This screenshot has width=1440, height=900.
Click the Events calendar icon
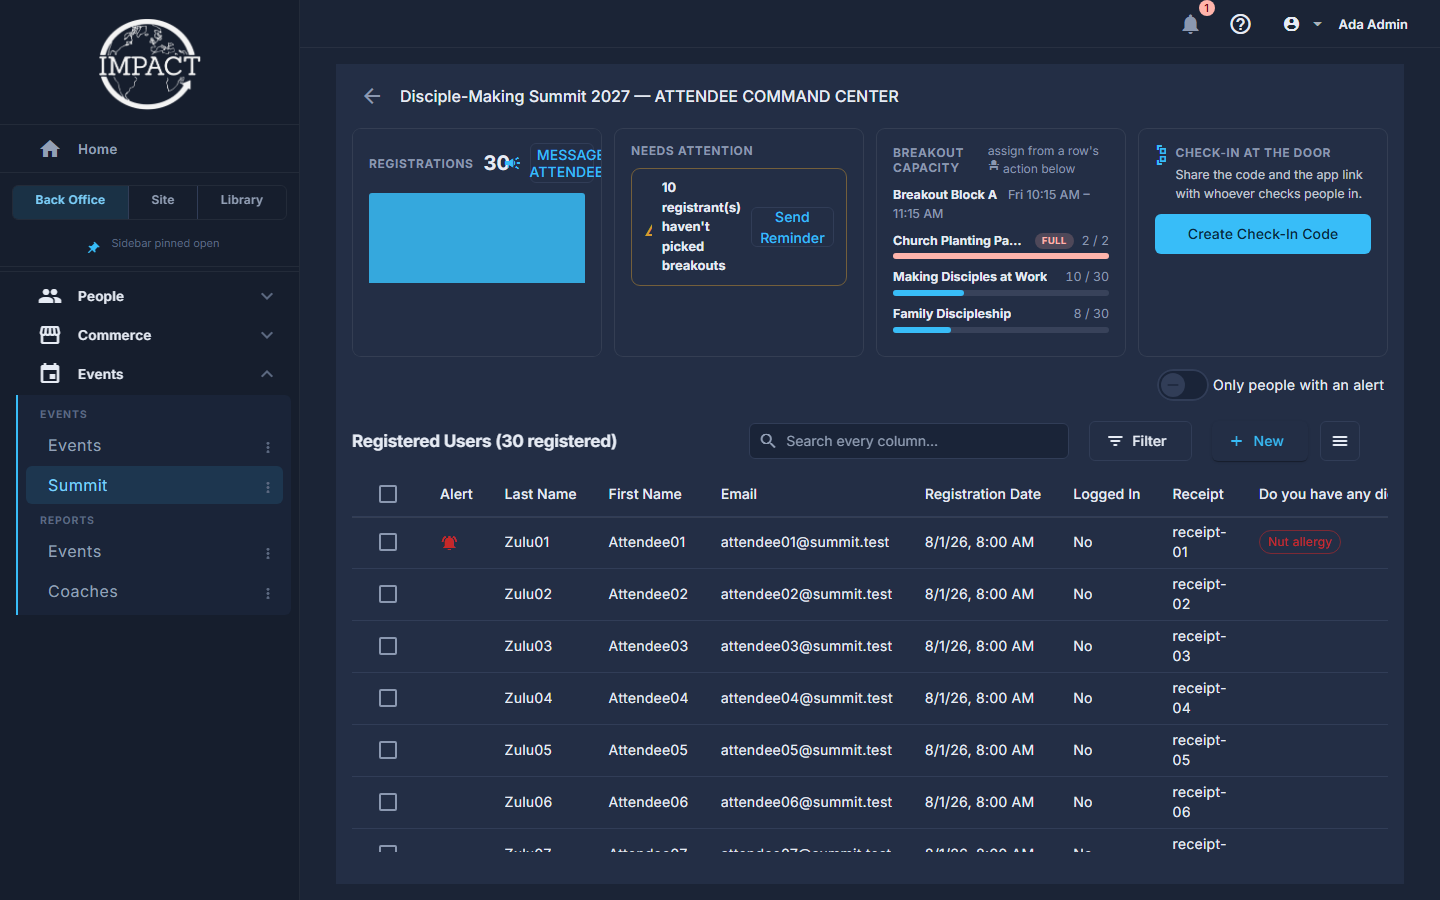click(x=50, y=374)
